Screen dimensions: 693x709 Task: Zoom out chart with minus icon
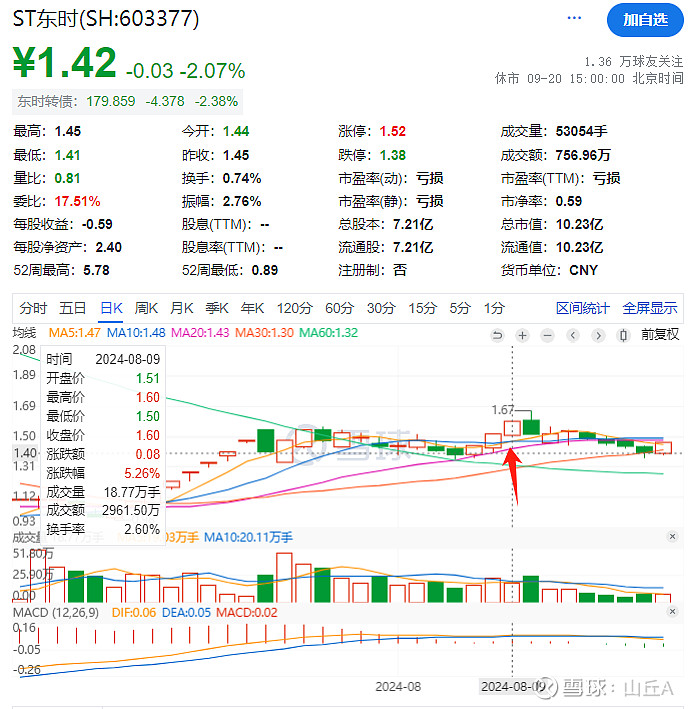click(x=547, y=336)
